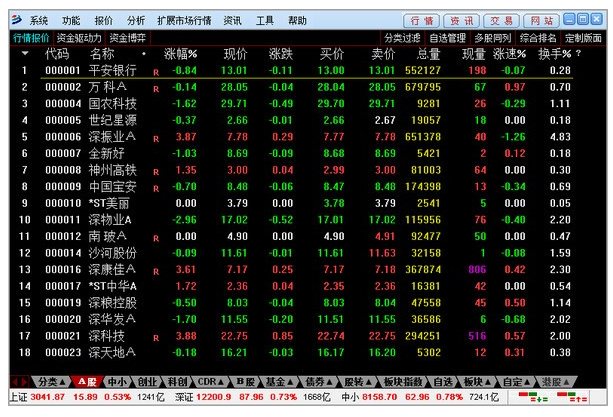
Task: Sort by the 现价 column header
Action: (235, 54)
